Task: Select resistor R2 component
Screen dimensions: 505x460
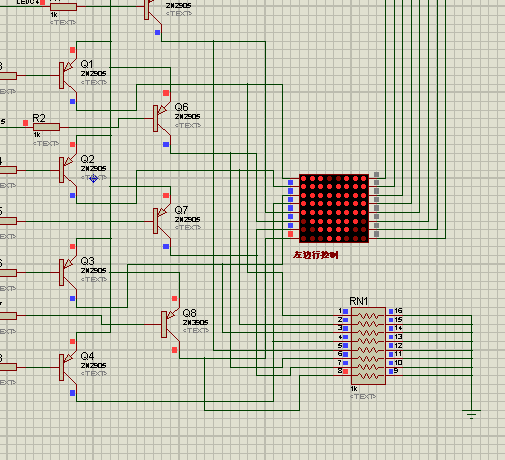Action: [x=46, y=127]
